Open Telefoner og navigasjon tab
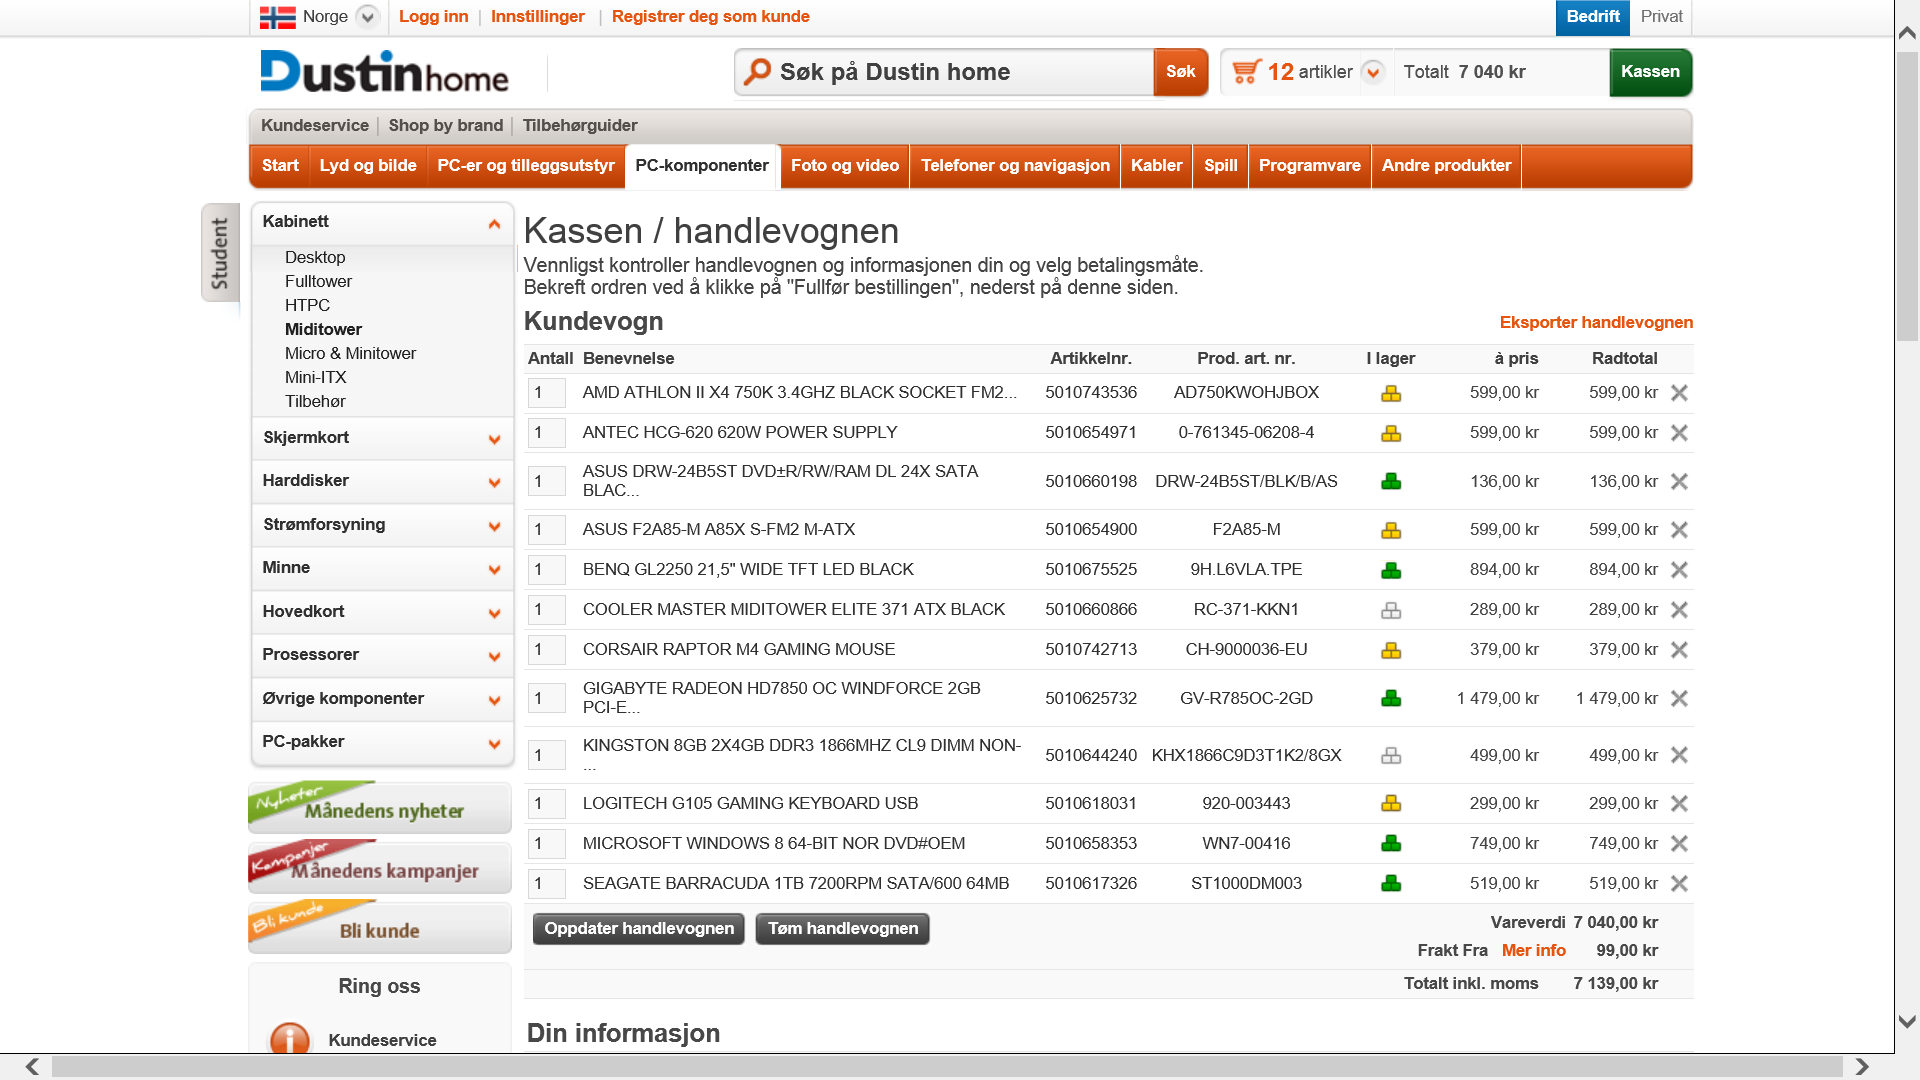The height and width of the screenshot is (1080, 1920). point(1015,166)
